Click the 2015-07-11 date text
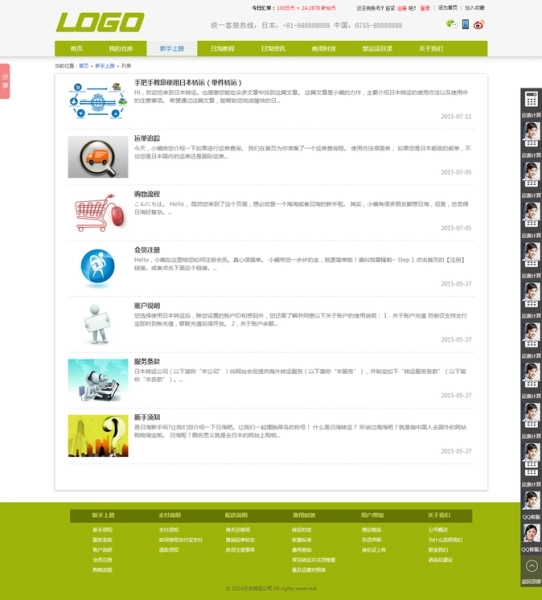Screen dimensions: 542x600 [x=456, y=116]
